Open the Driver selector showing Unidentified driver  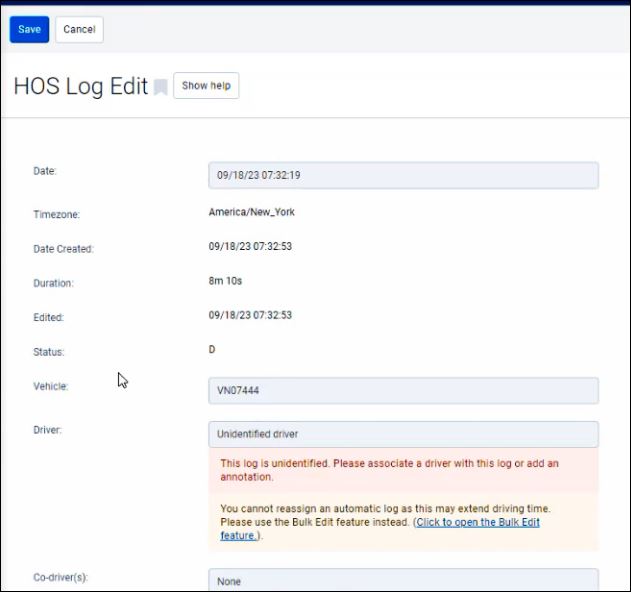[x=403, y=434]
